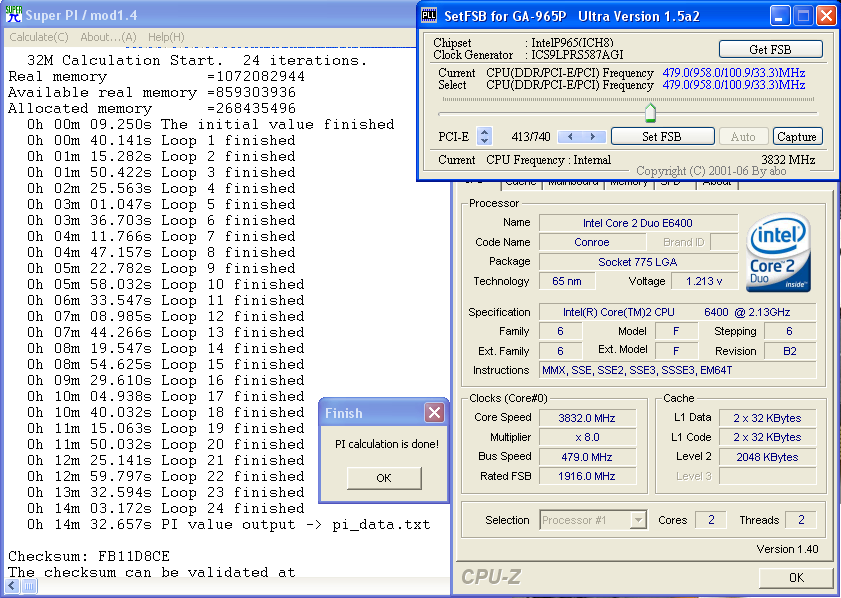
Task: Click the Super PI horizontal scrollbar thumb
Action: pyautogui.click(x=29, y=586)
